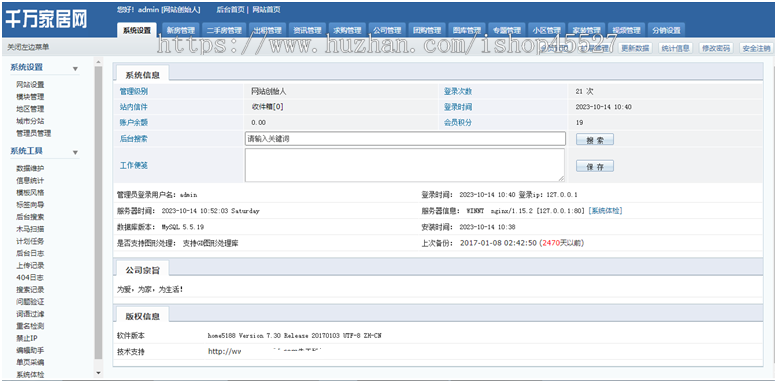Select 禁止IP in the sidebar
Screen dimensions: 777x383
27,338
